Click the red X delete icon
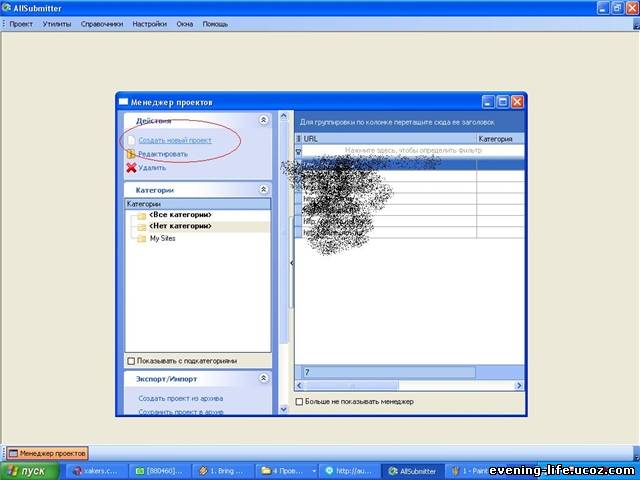 pos(131,168)
